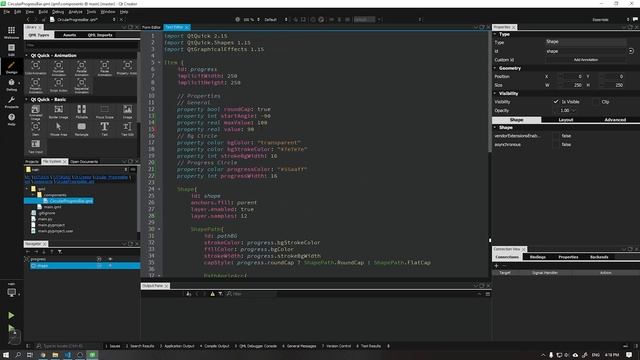Open the Opacity value dropdown arrow
The height and width of the screenshot is (360, 640).
pos(574,111)
